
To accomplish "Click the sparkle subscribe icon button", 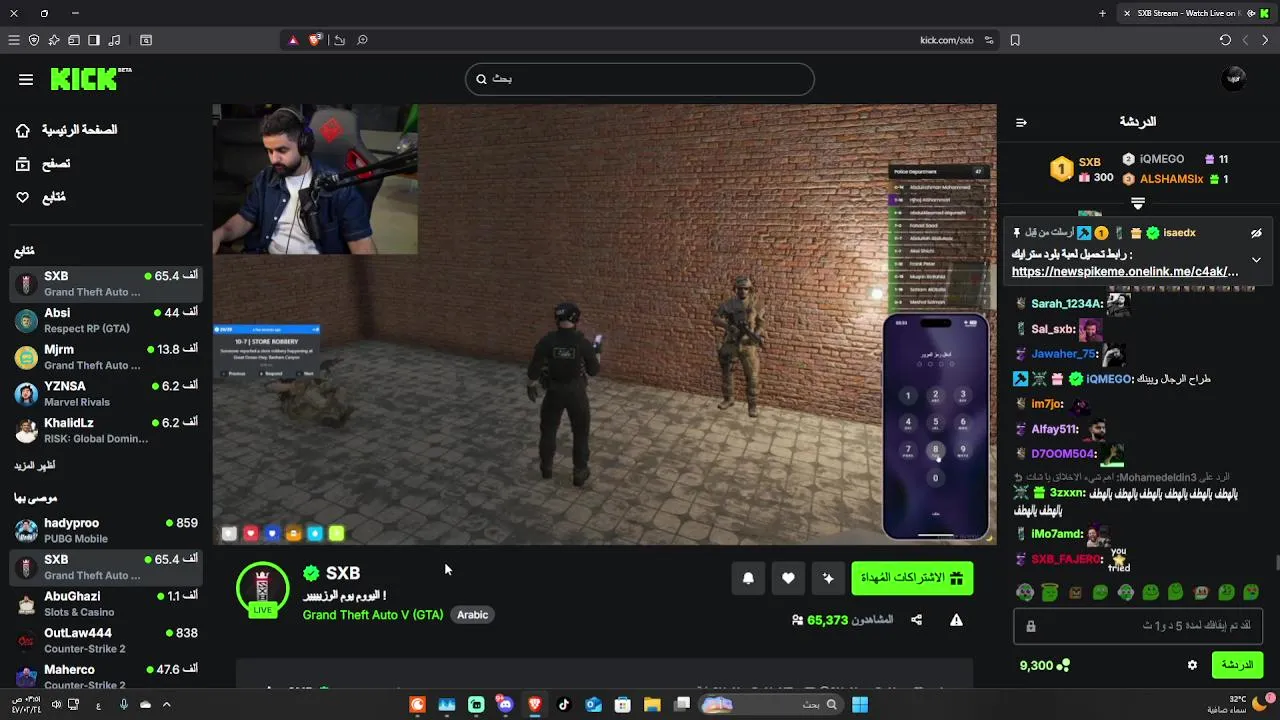I will tap(828, 578).
